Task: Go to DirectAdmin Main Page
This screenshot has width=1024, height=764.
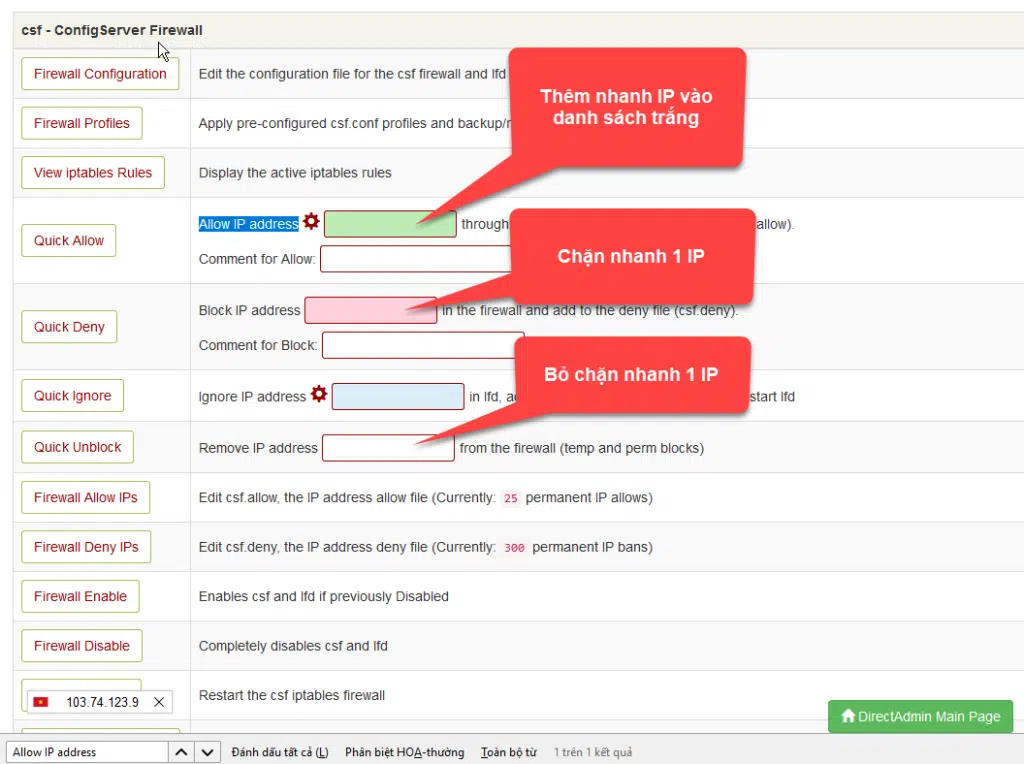Action: click(x=920, y=716)
